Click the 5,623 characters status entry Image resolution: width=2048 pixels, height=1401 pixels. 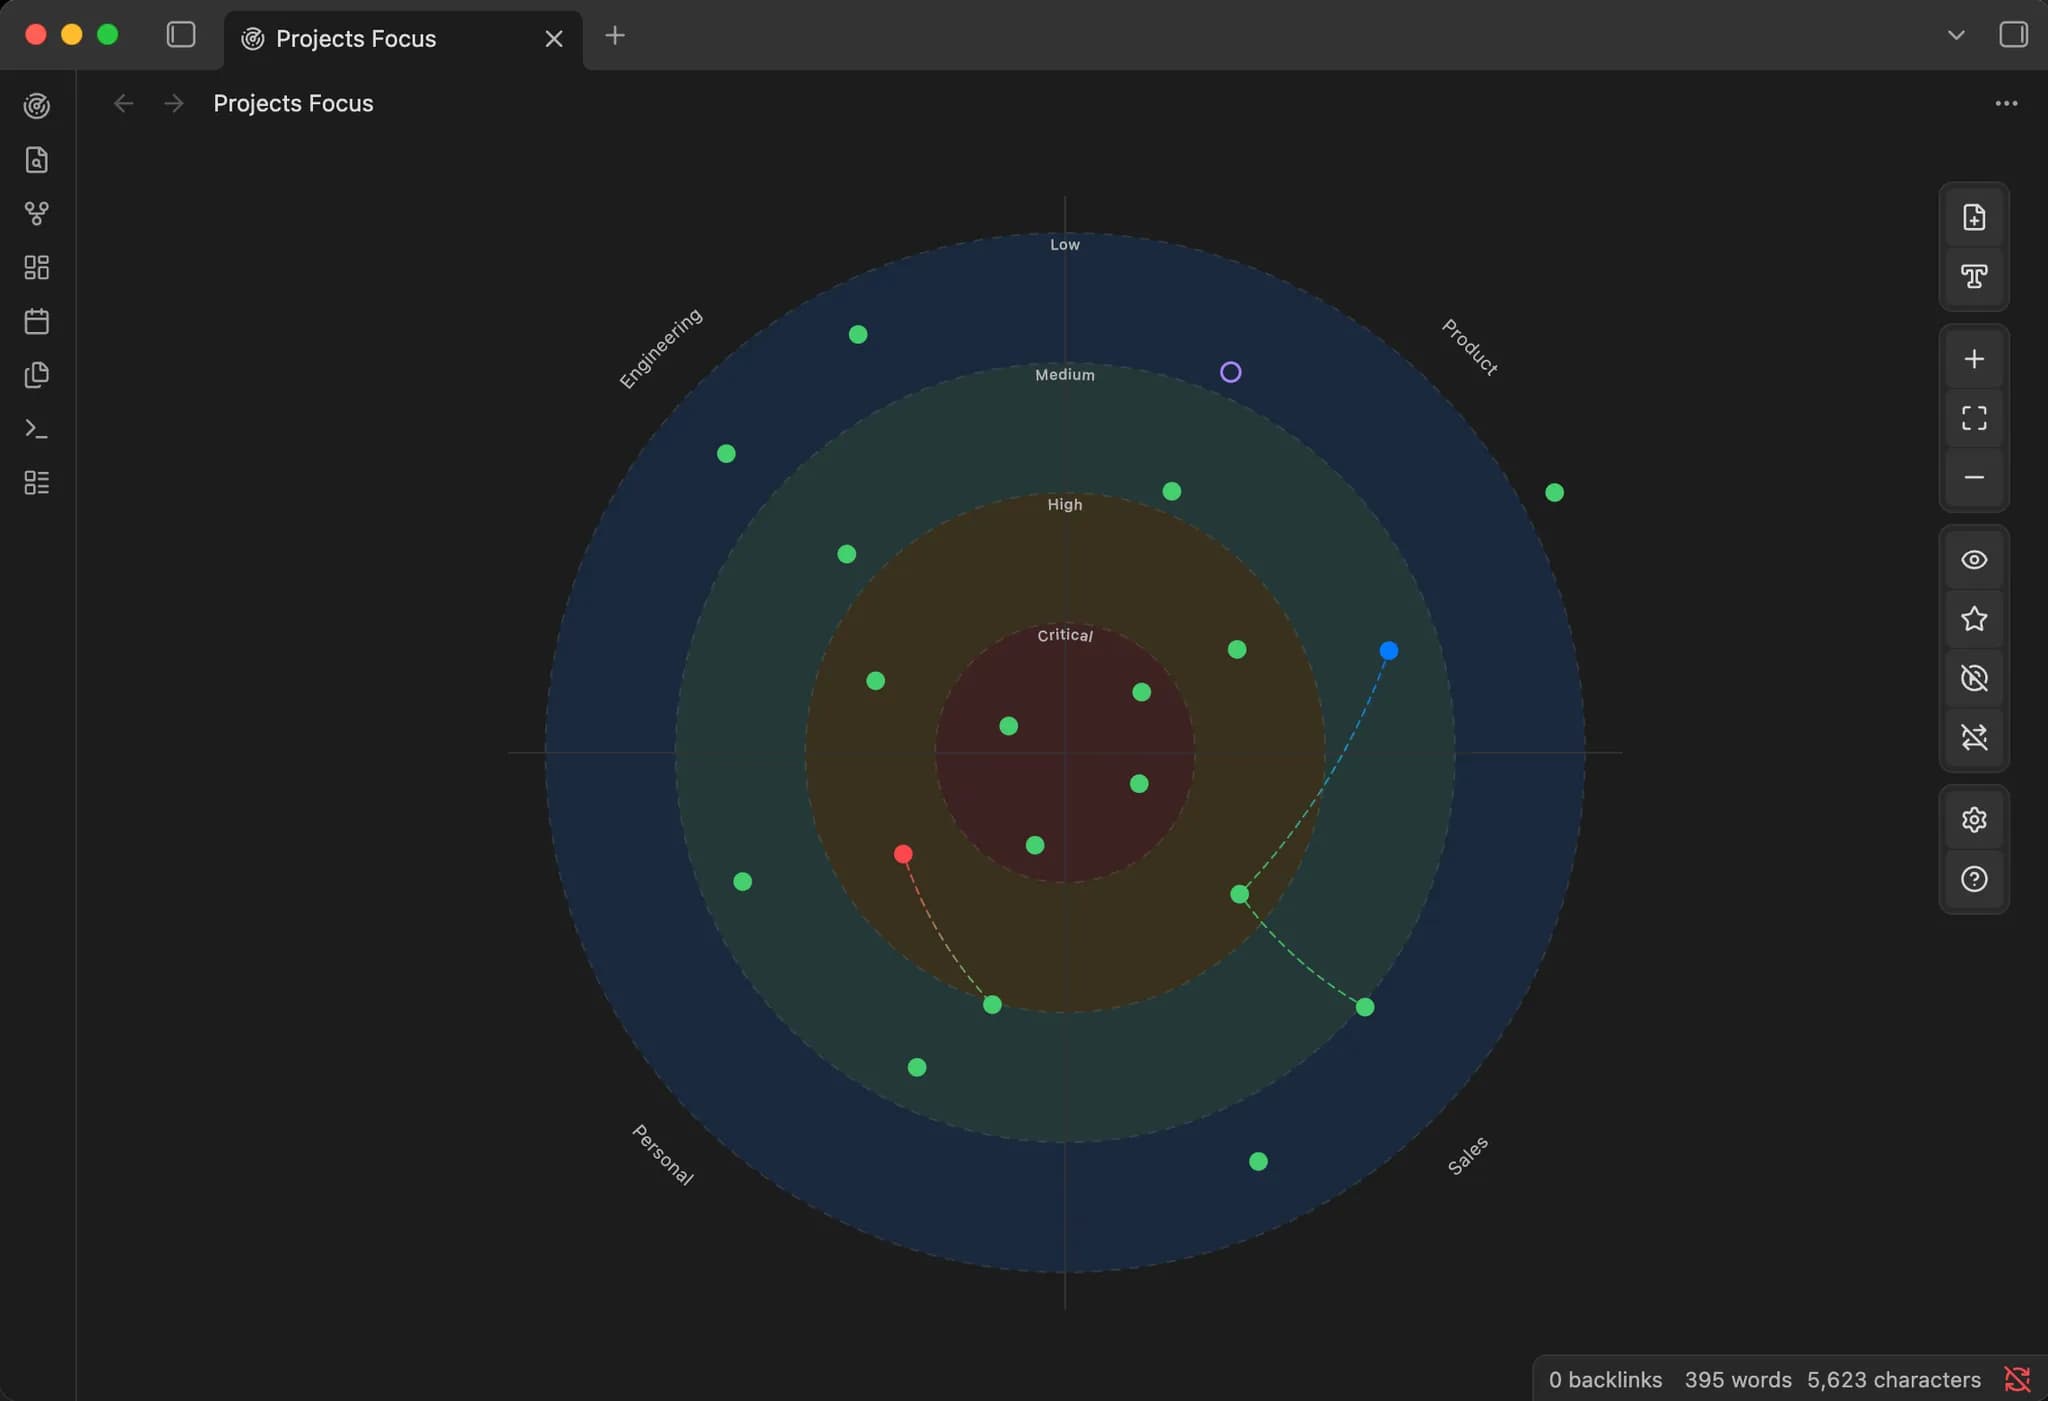point(1893,1380)
